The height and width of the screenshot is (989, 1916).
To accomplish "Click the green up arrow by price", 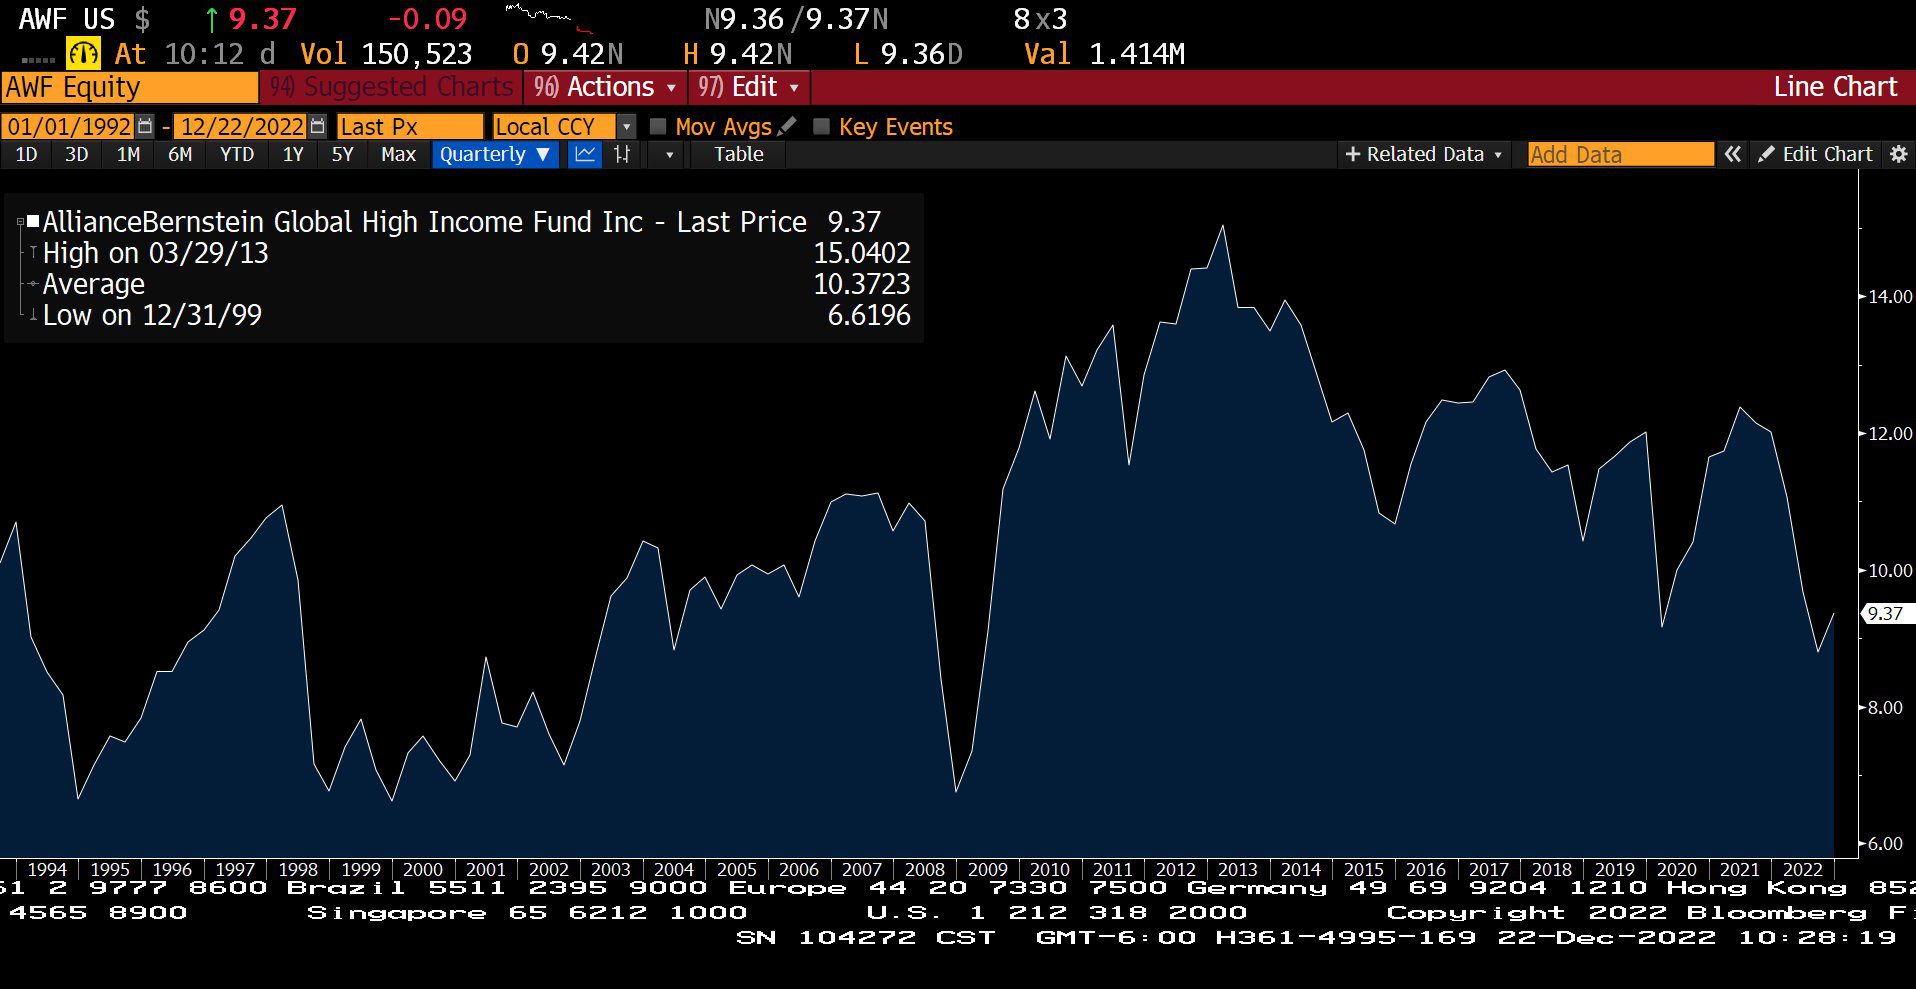I will [x=211, y=19].
